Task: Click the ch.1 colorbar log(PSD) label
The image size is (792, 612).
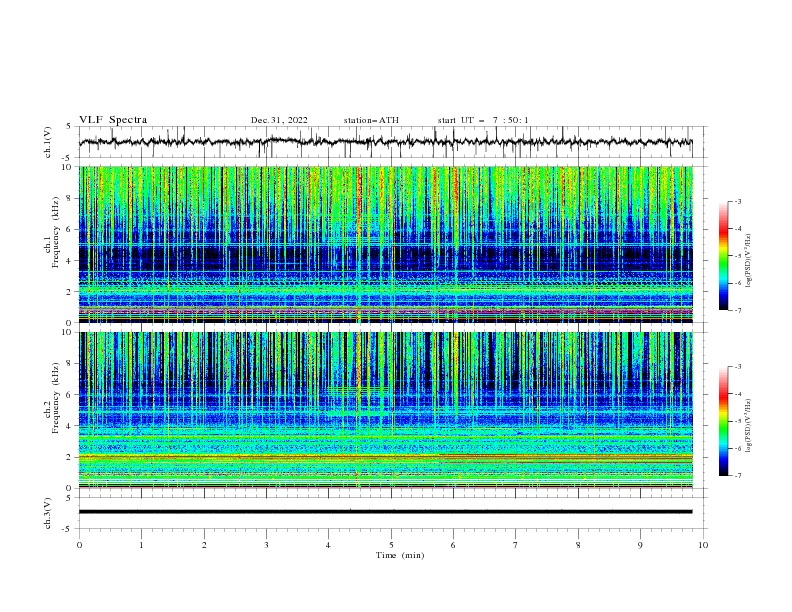Action: tap(749, 261)
